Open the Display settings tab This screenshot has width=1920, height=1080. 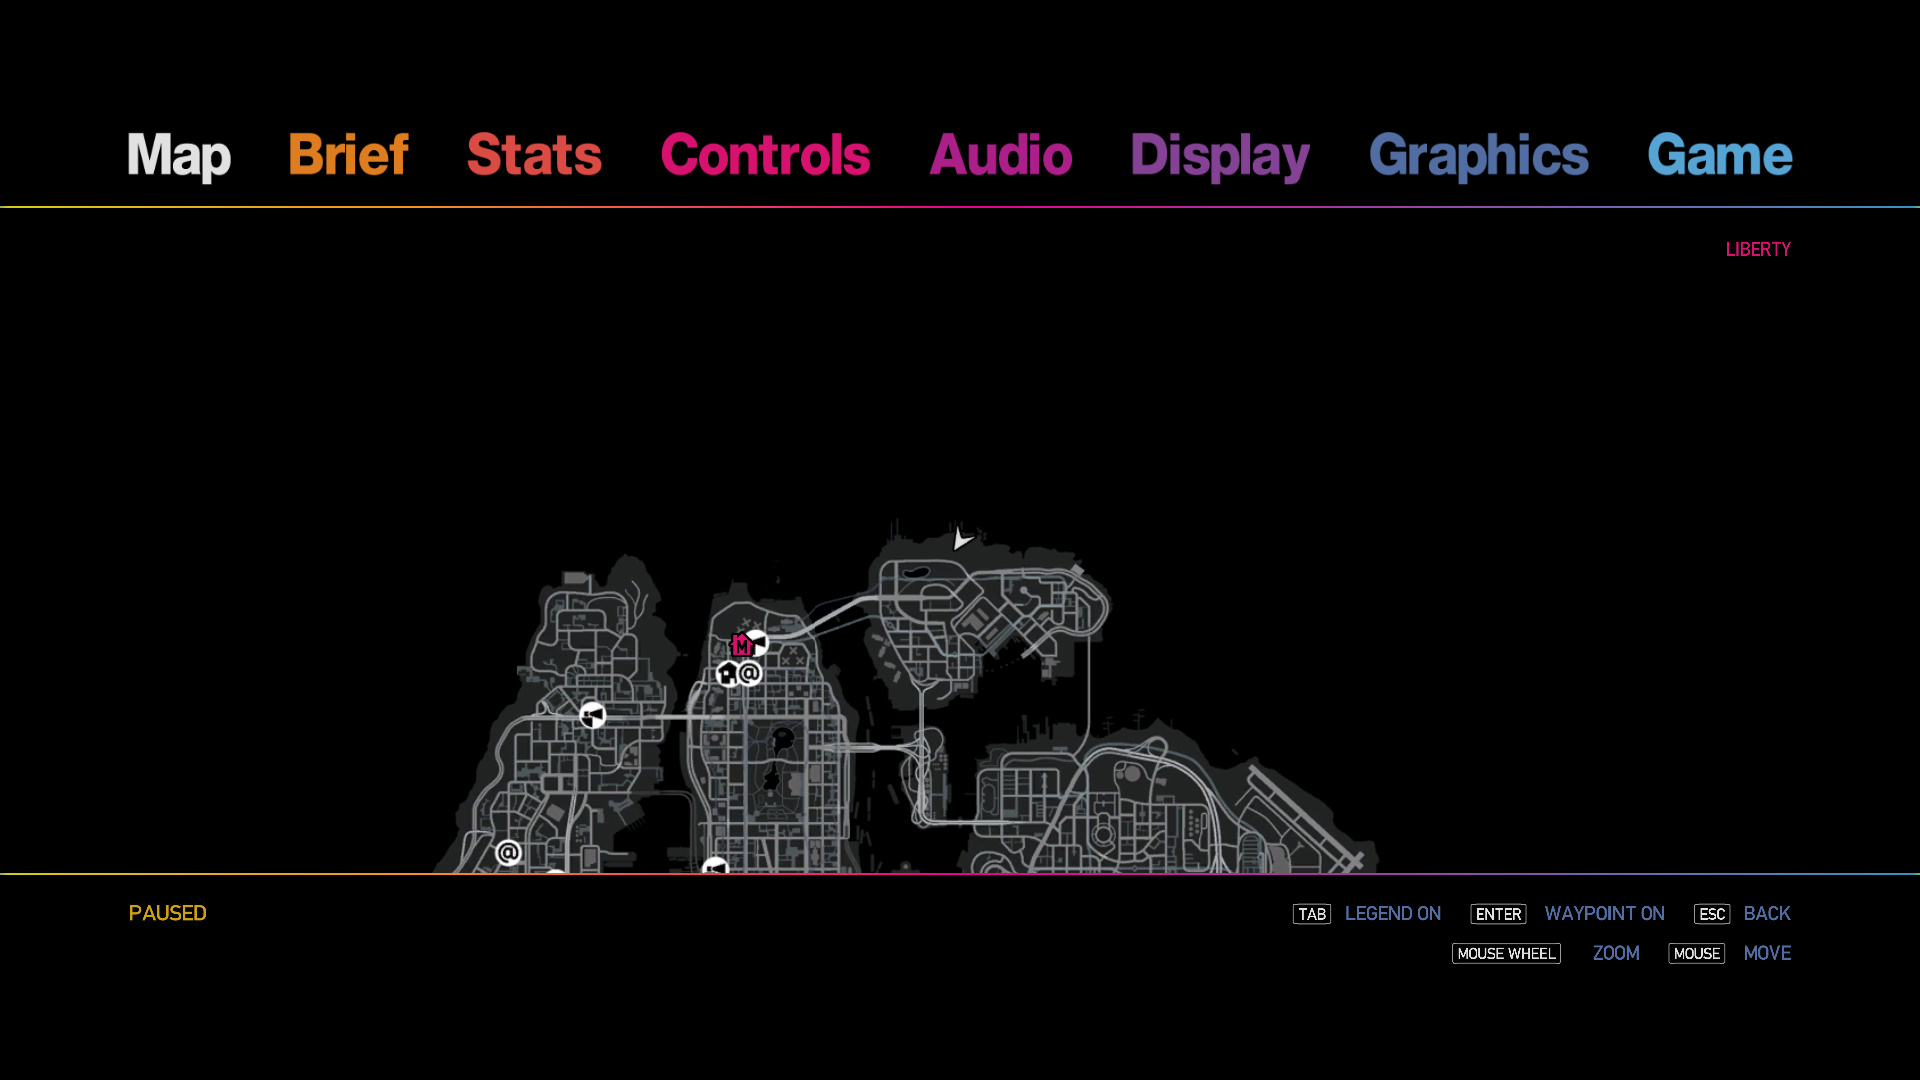[x=1219, y=156]
